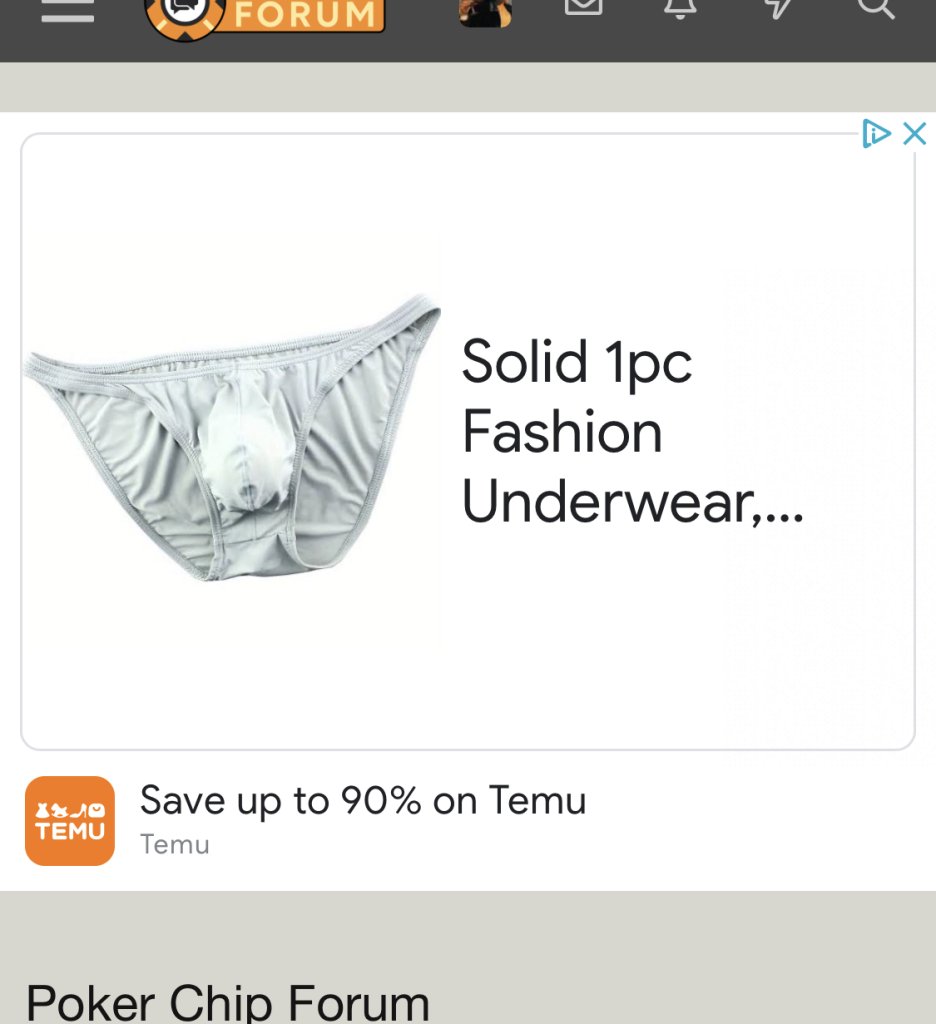The height and width of the screenshot is (1024, 936).
Task: Click the orange Temu app logo
Action: [70, 821]
